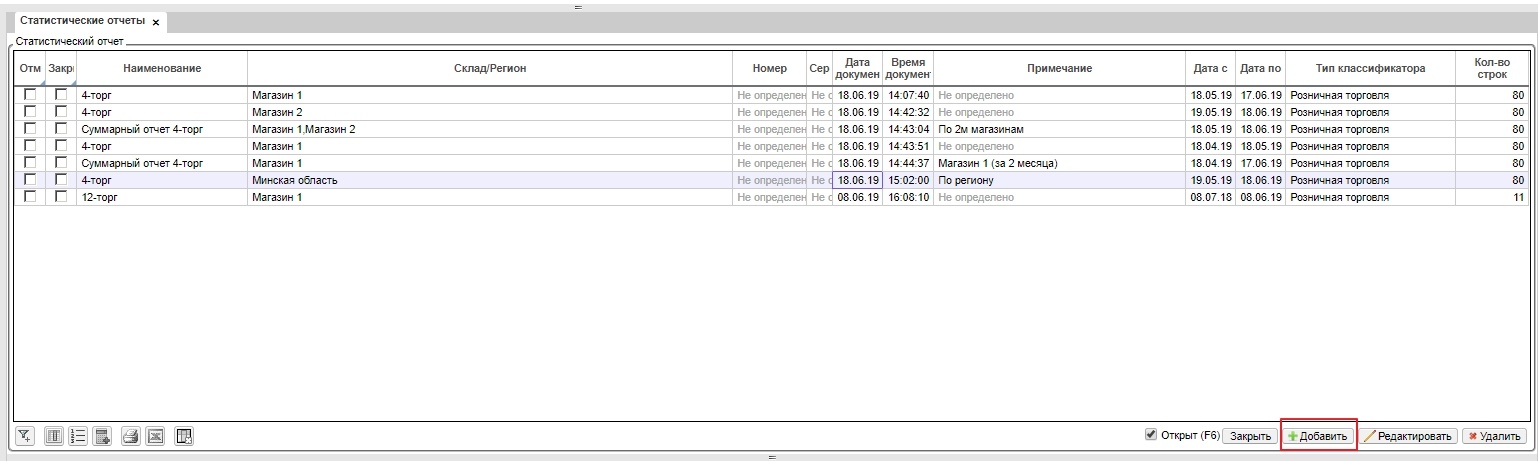Click the table with X icon
1538x461 pixels.
[183, 436]
